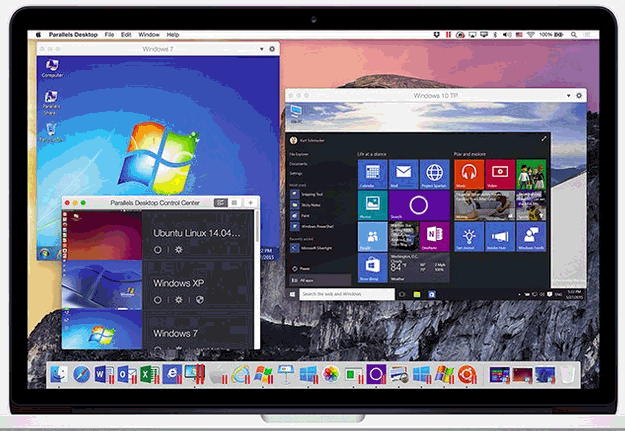Open the Apple menu

coord(38,35)
